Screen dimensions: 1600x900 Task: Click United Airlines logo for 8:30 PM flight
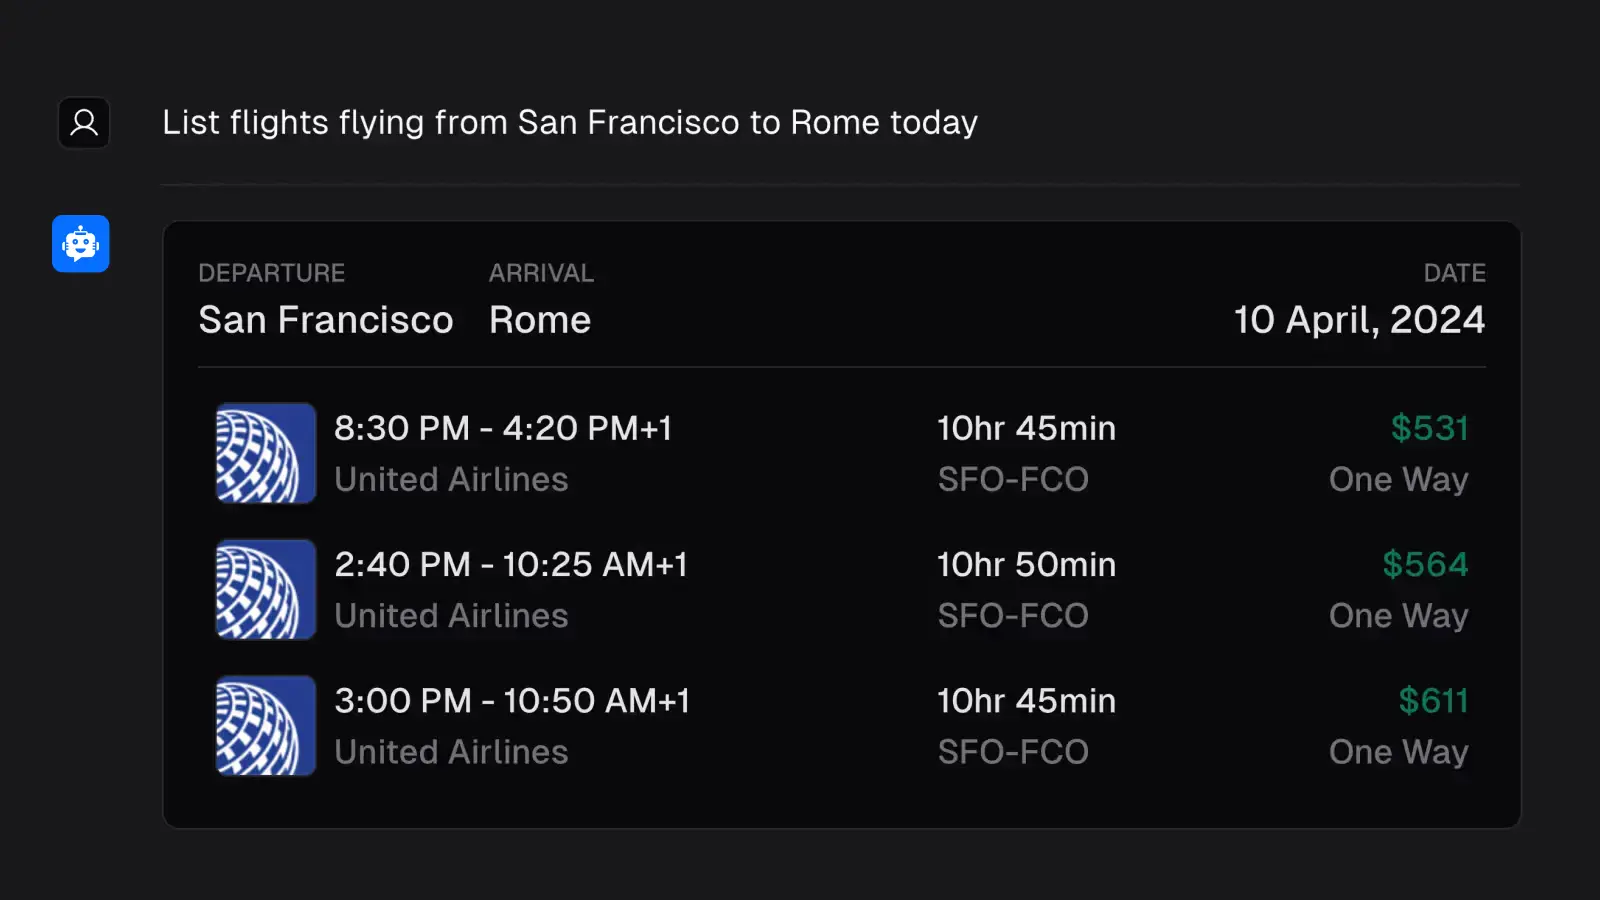(266, 453)
